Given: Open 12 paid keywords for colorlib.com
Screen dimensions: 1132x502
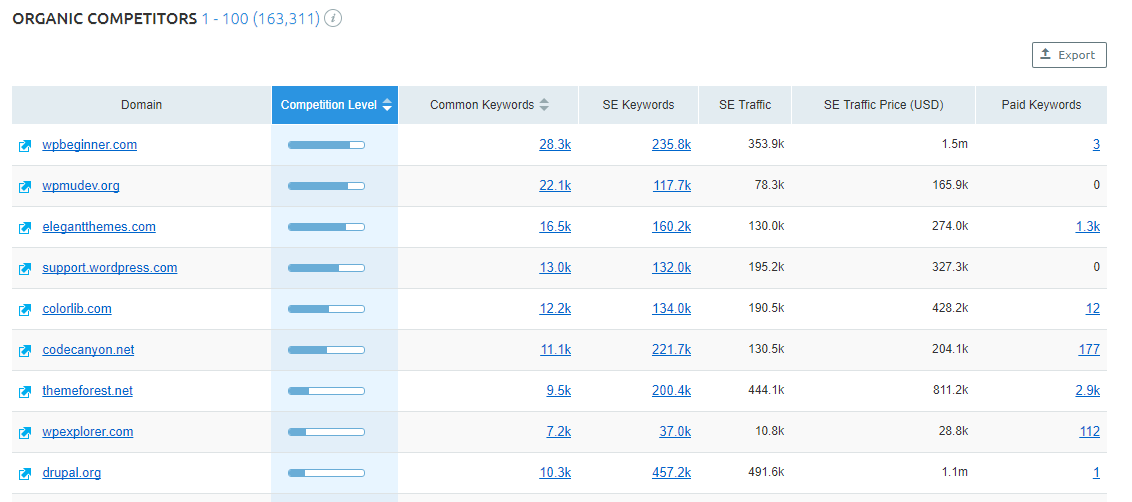Looking at the screenshot, I should tap(1092, 309).
